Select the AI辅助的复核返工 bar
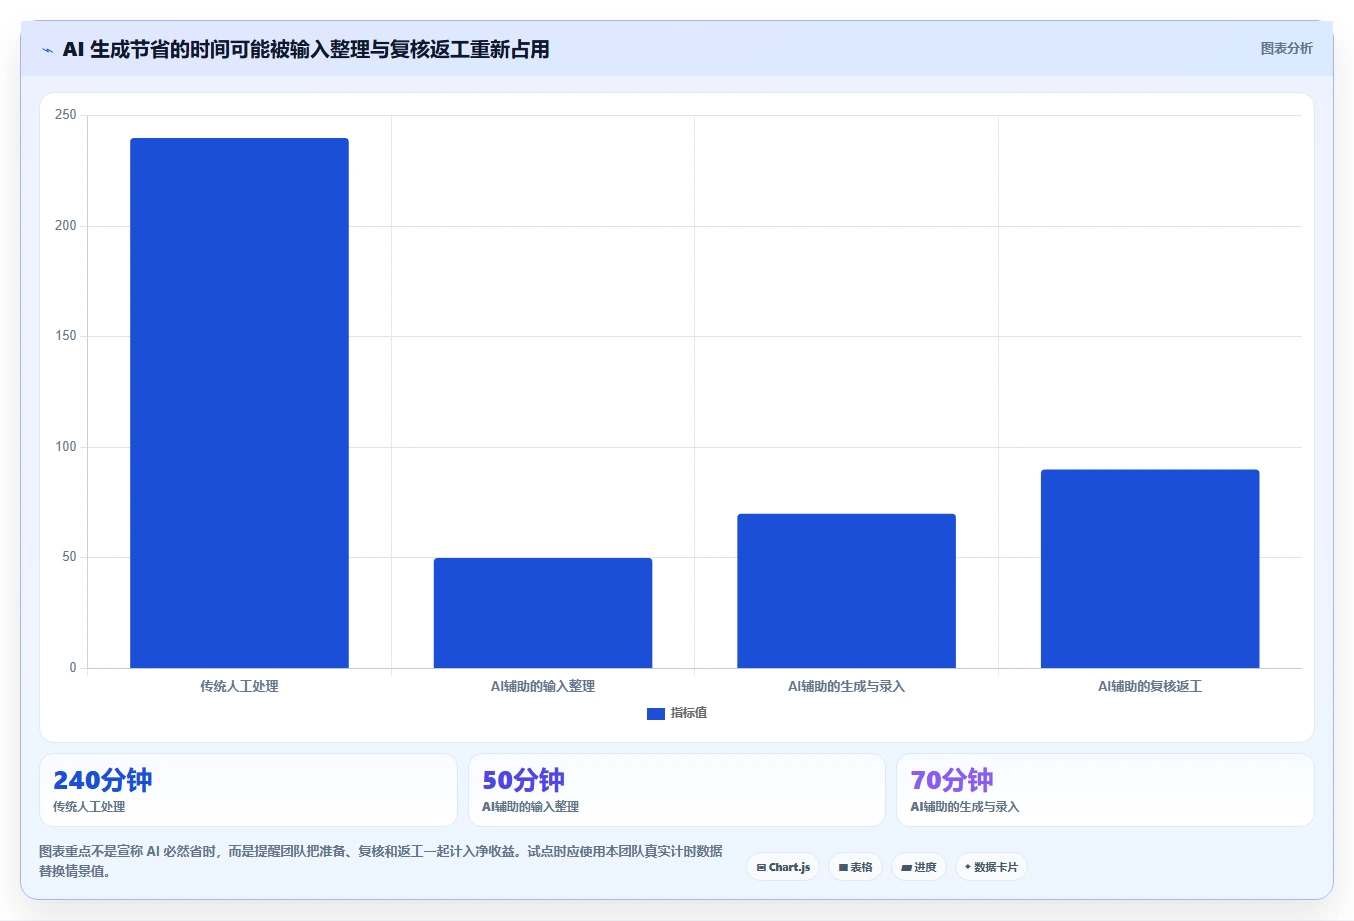This screenshot has width=1354, height=921. (1150, 569)
